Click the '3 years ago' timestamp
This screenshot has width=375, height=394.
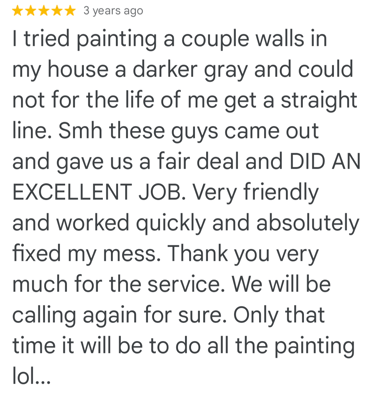(x=113, y=11)
